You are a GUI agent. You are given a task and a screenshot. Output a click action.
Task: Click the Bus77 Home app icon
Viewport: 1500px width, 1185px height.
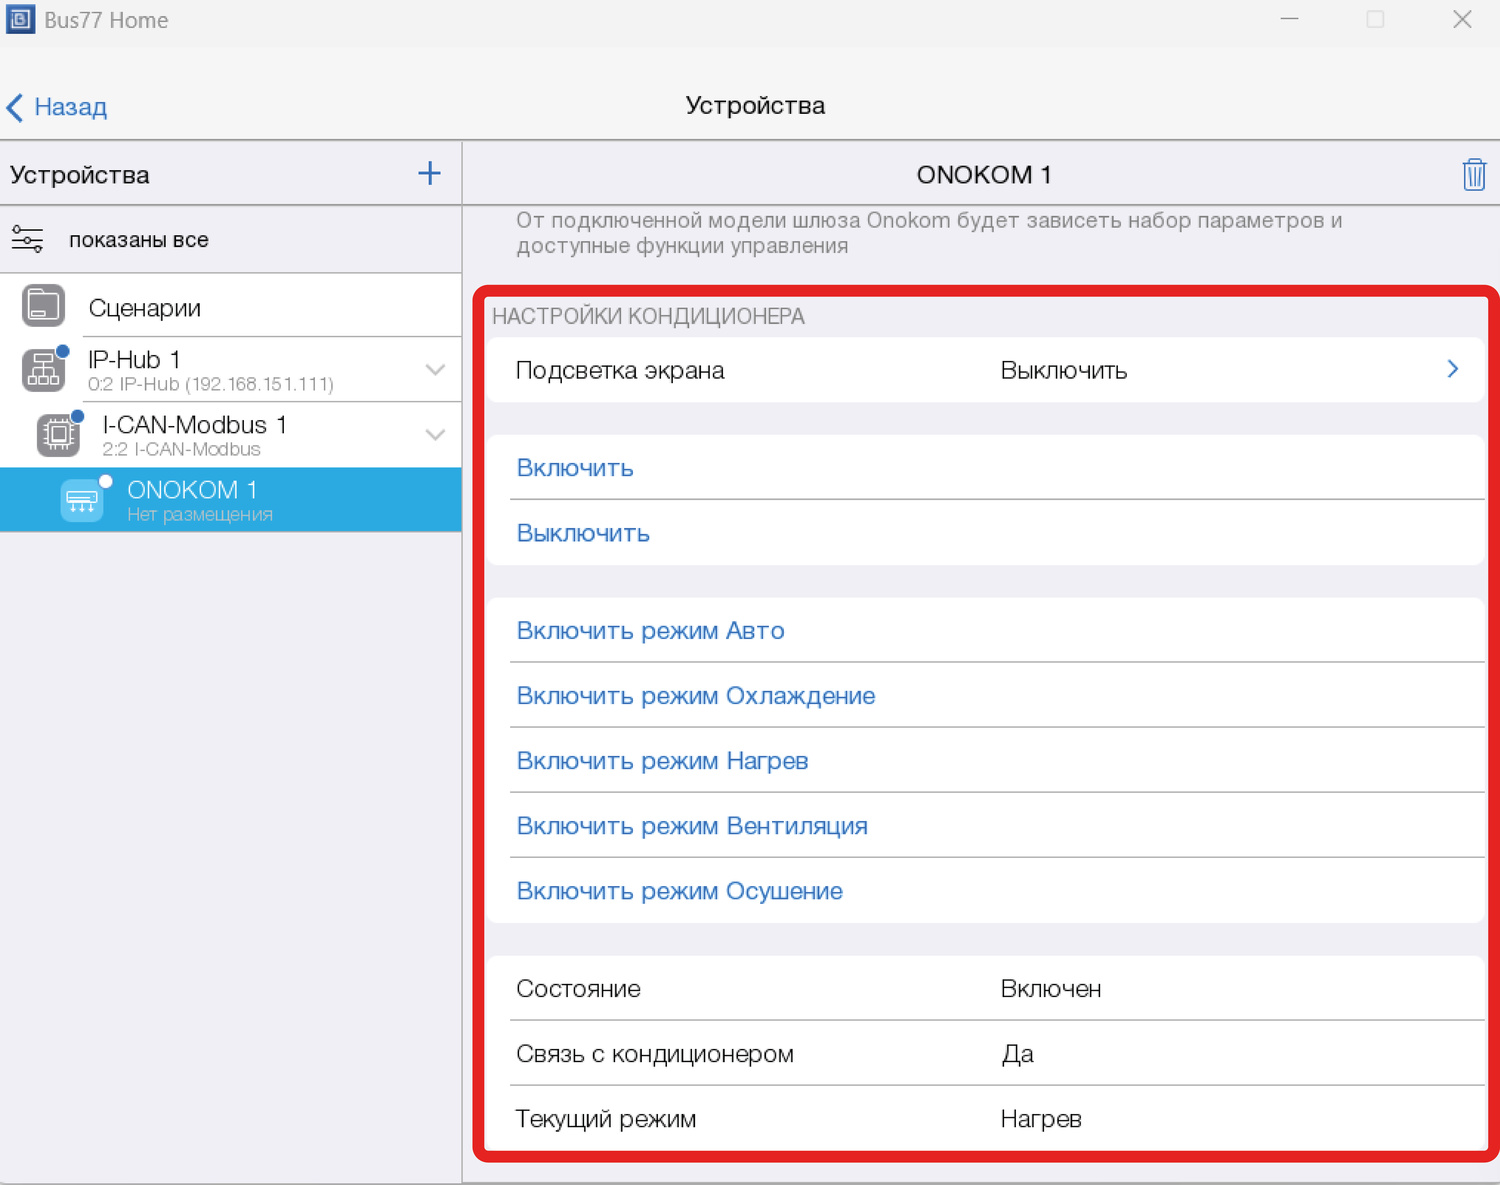click(x=20, y=19)
